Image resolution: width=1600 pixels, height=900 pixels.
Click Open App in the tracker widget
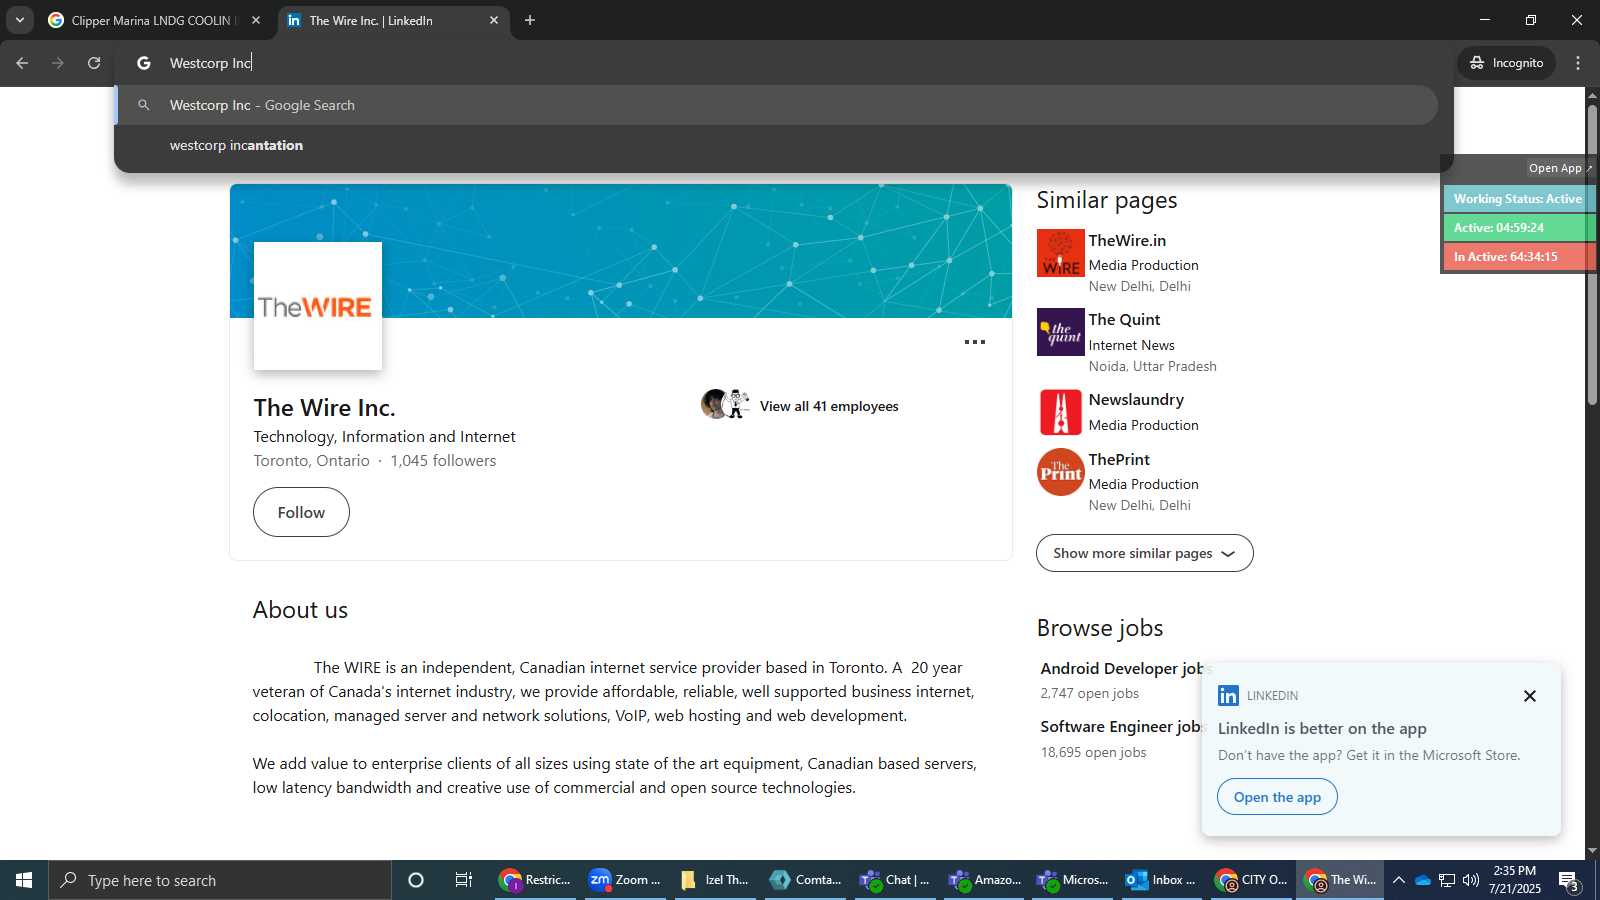tap(1560, 168)
